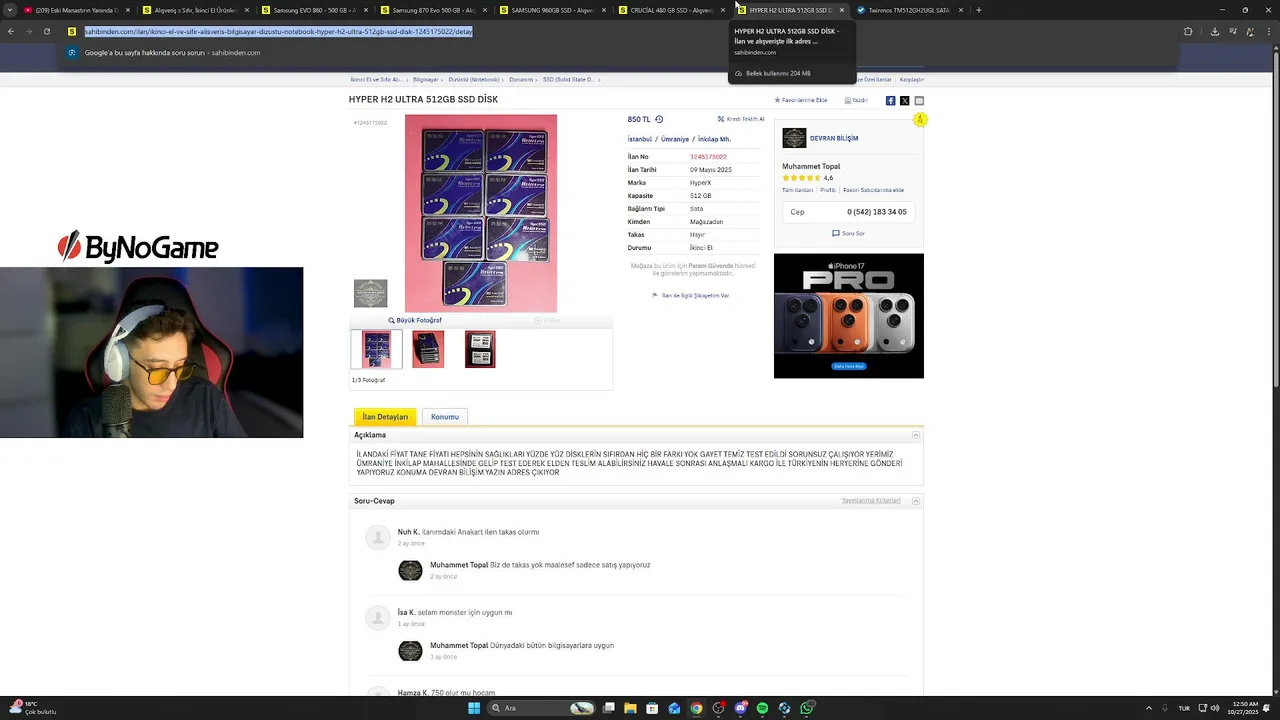
Task: Click Favorilerime Ekle star link
Action: (801, 100)
